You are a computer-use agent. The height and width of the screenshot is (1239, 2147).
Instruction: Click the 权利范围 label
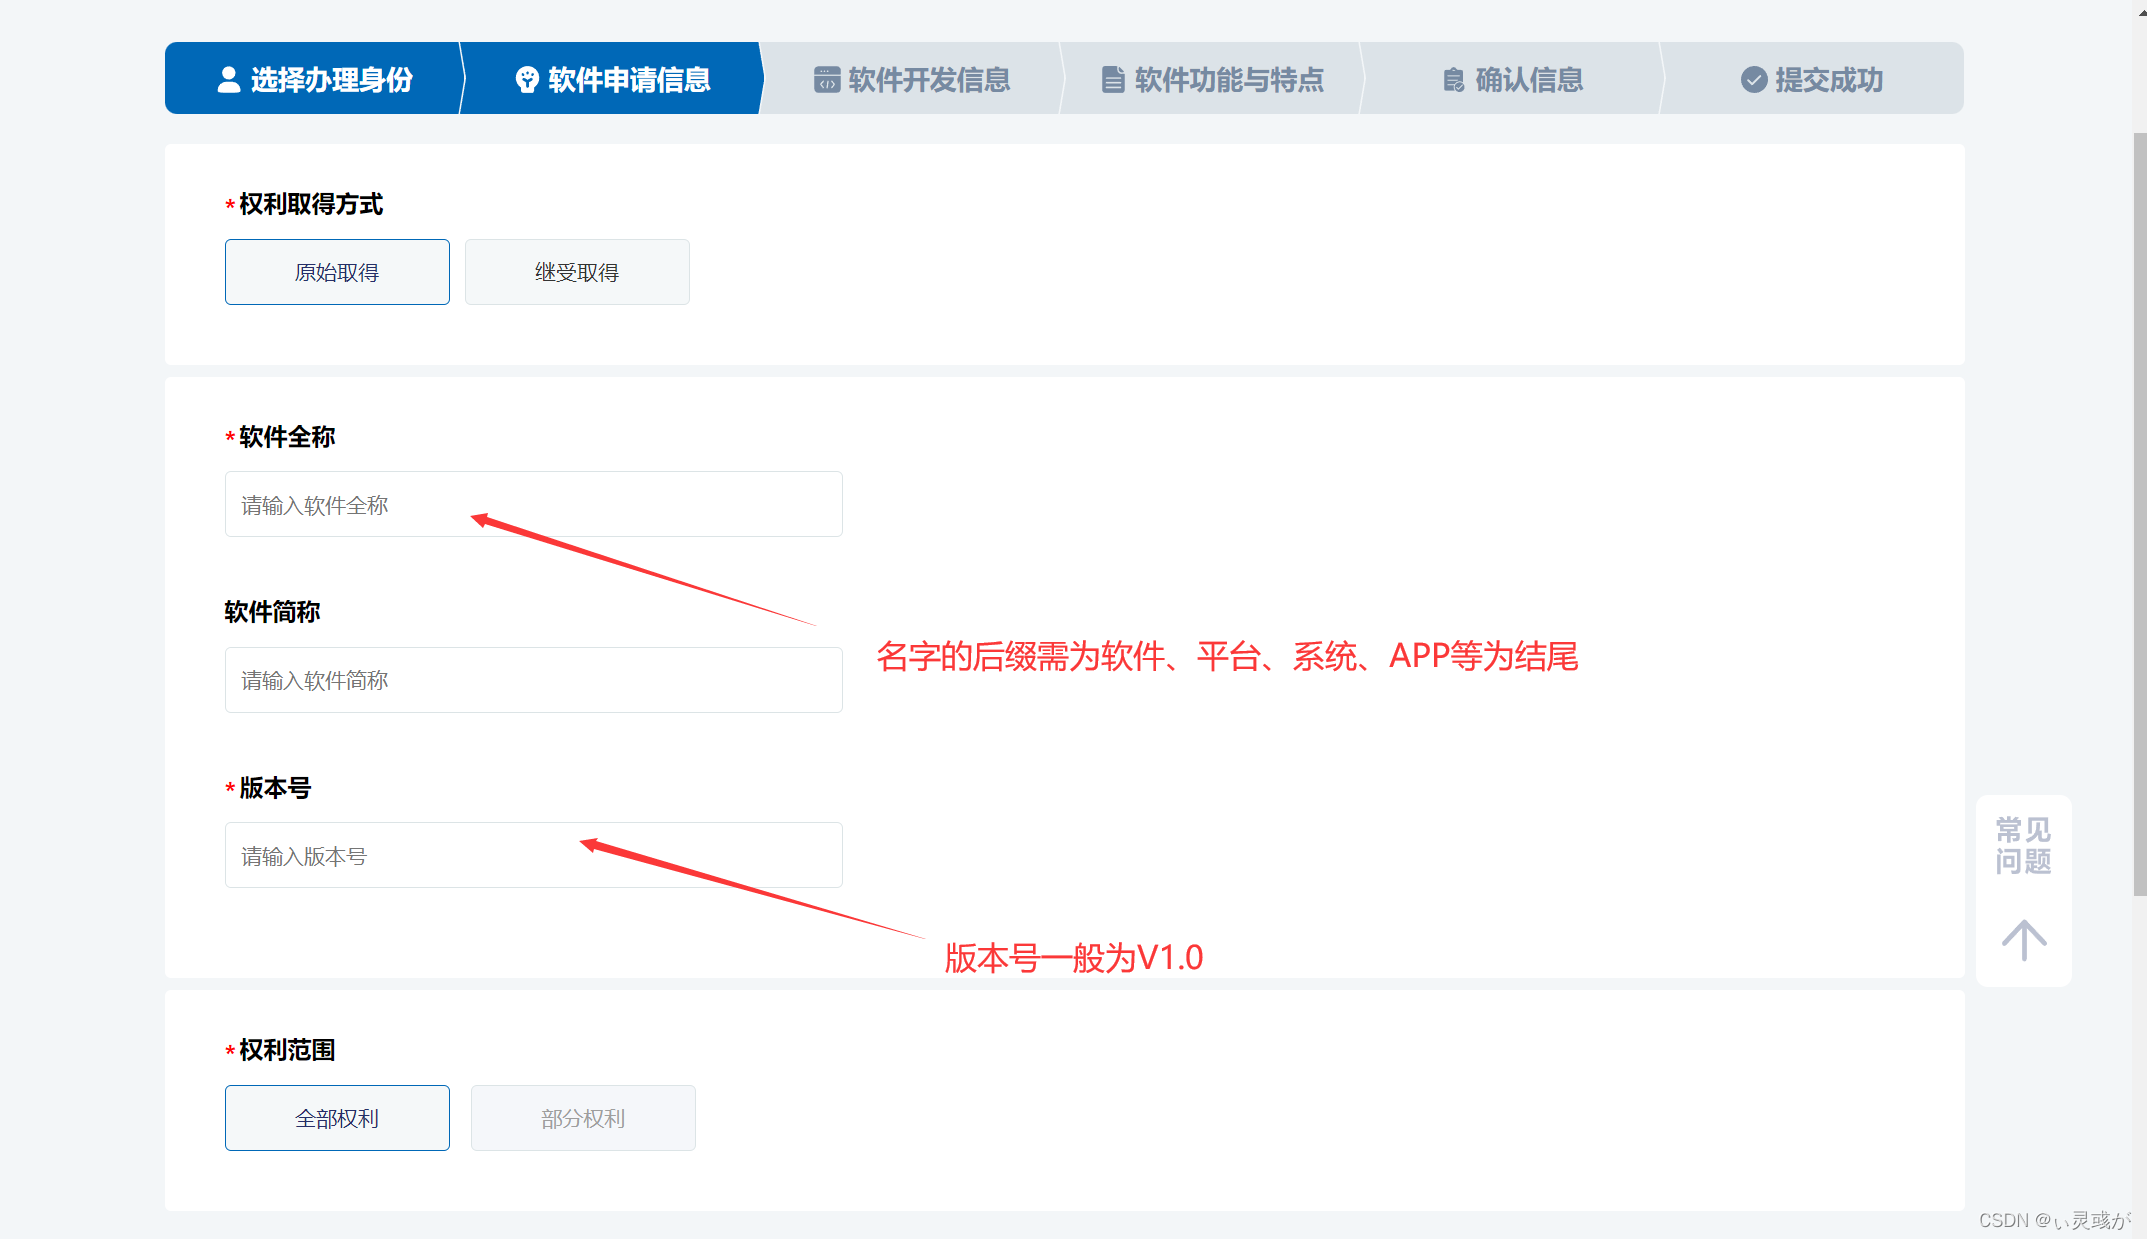(287, 1050)
